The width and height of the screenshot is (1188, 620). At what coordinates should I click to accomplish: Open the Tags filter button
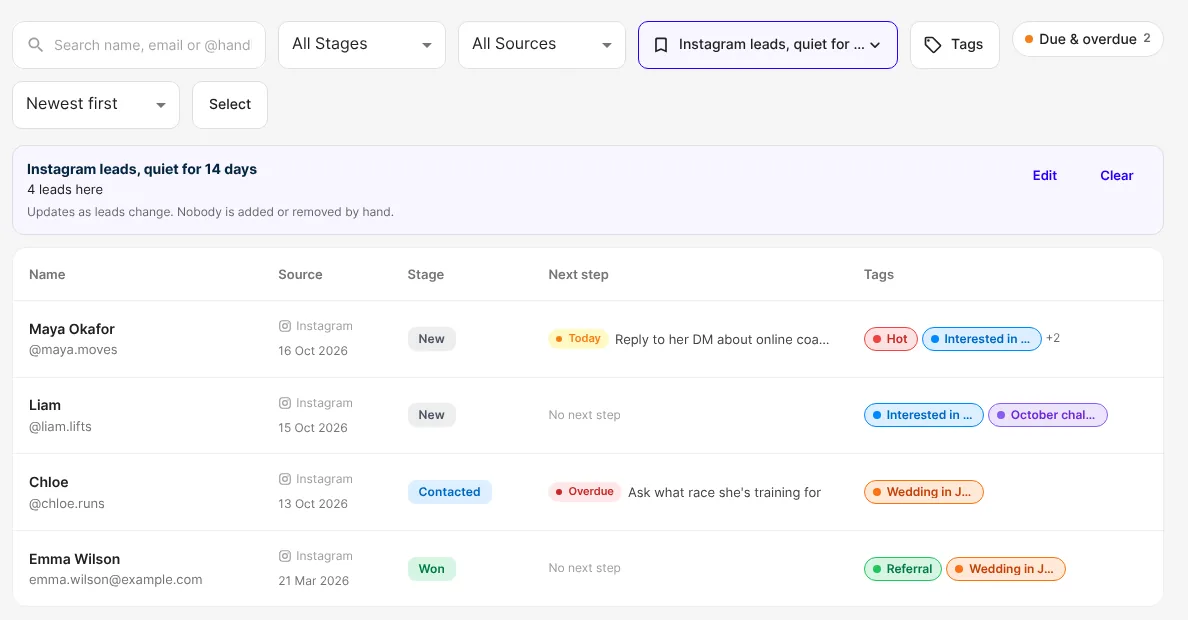tap(955, 45)
